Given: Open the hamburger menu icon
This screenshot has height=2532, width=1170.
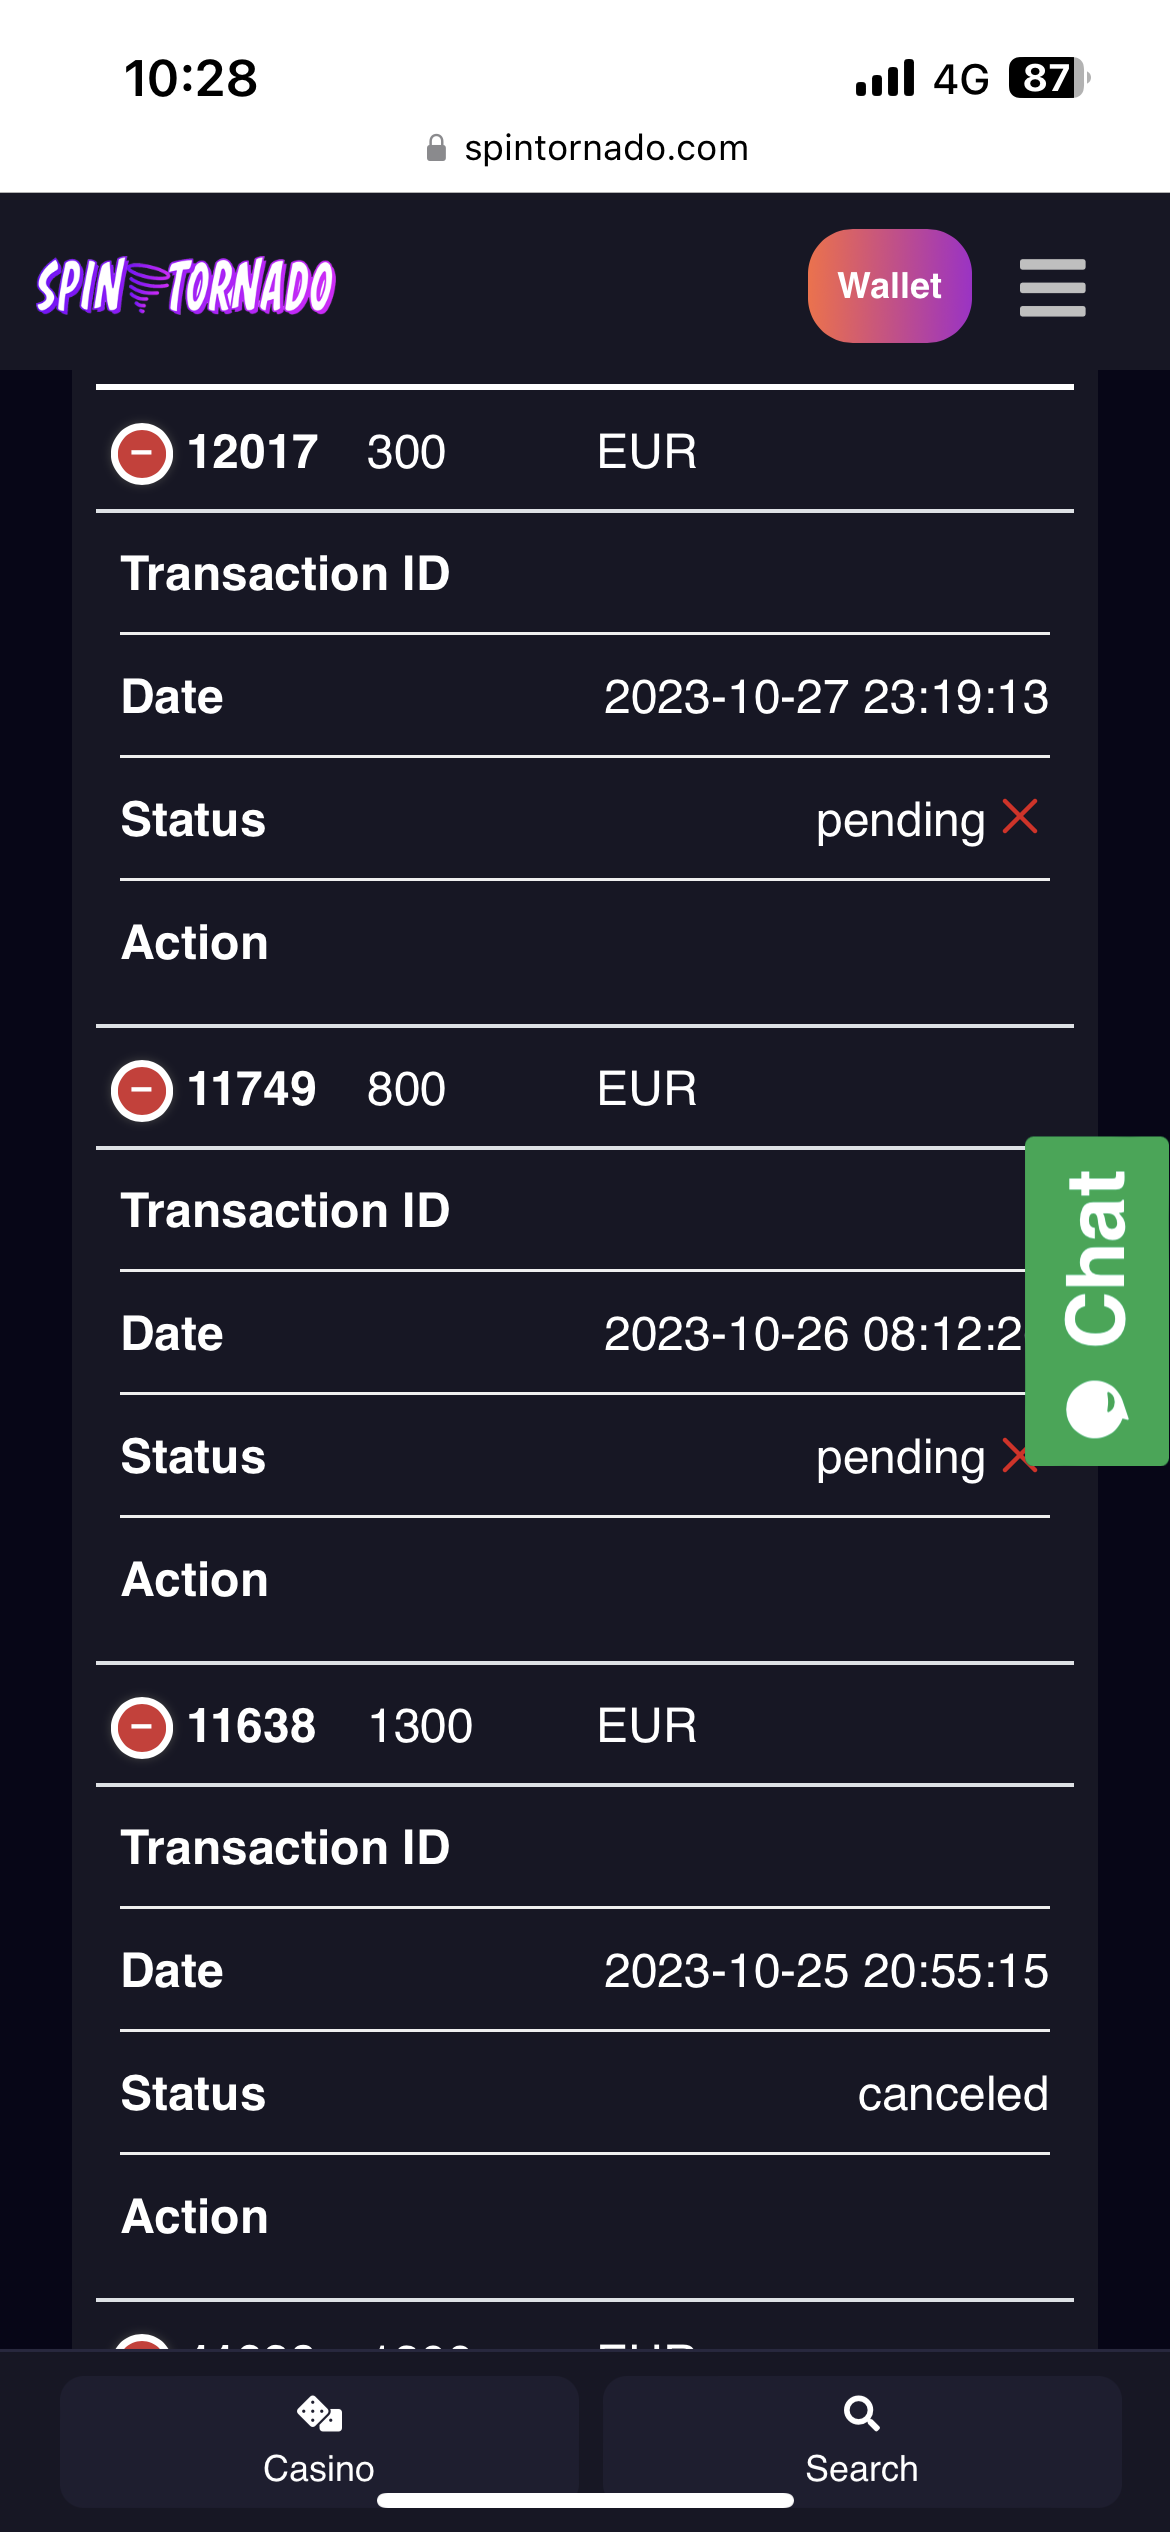Looking at the screenshot, I should tap(1052, 287).
